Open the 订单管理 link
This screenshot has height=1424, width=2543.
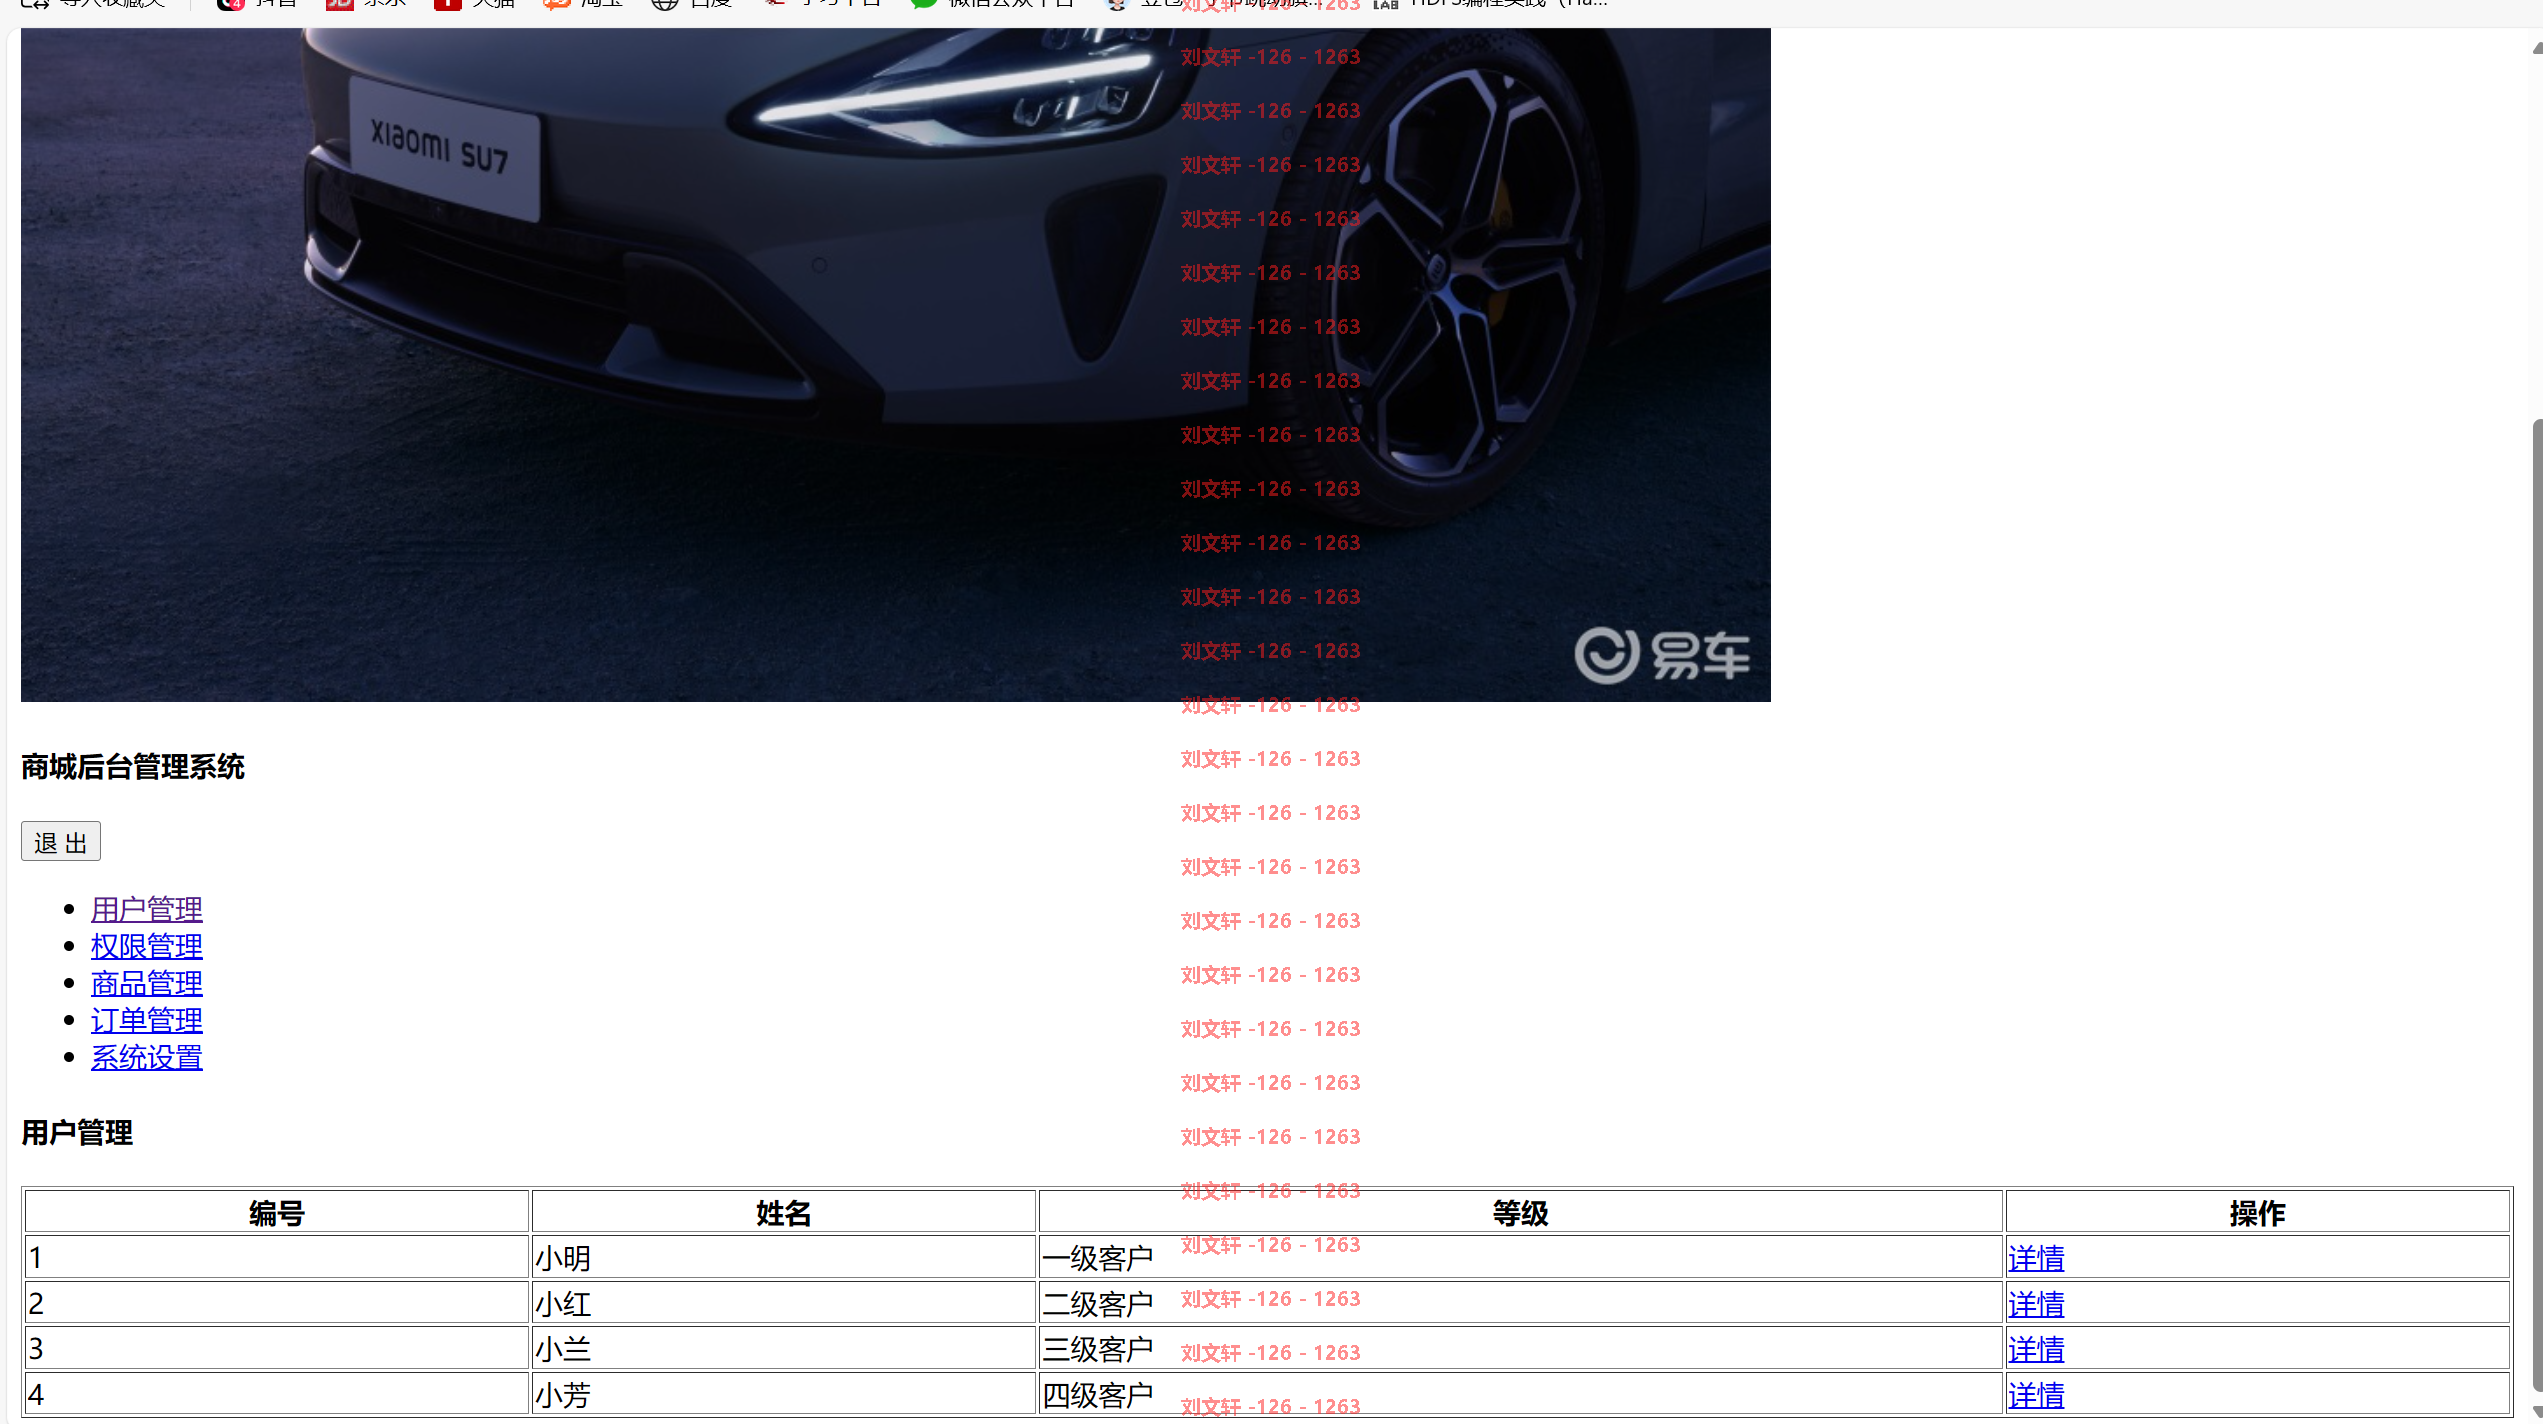click(x=147, y=1020)
